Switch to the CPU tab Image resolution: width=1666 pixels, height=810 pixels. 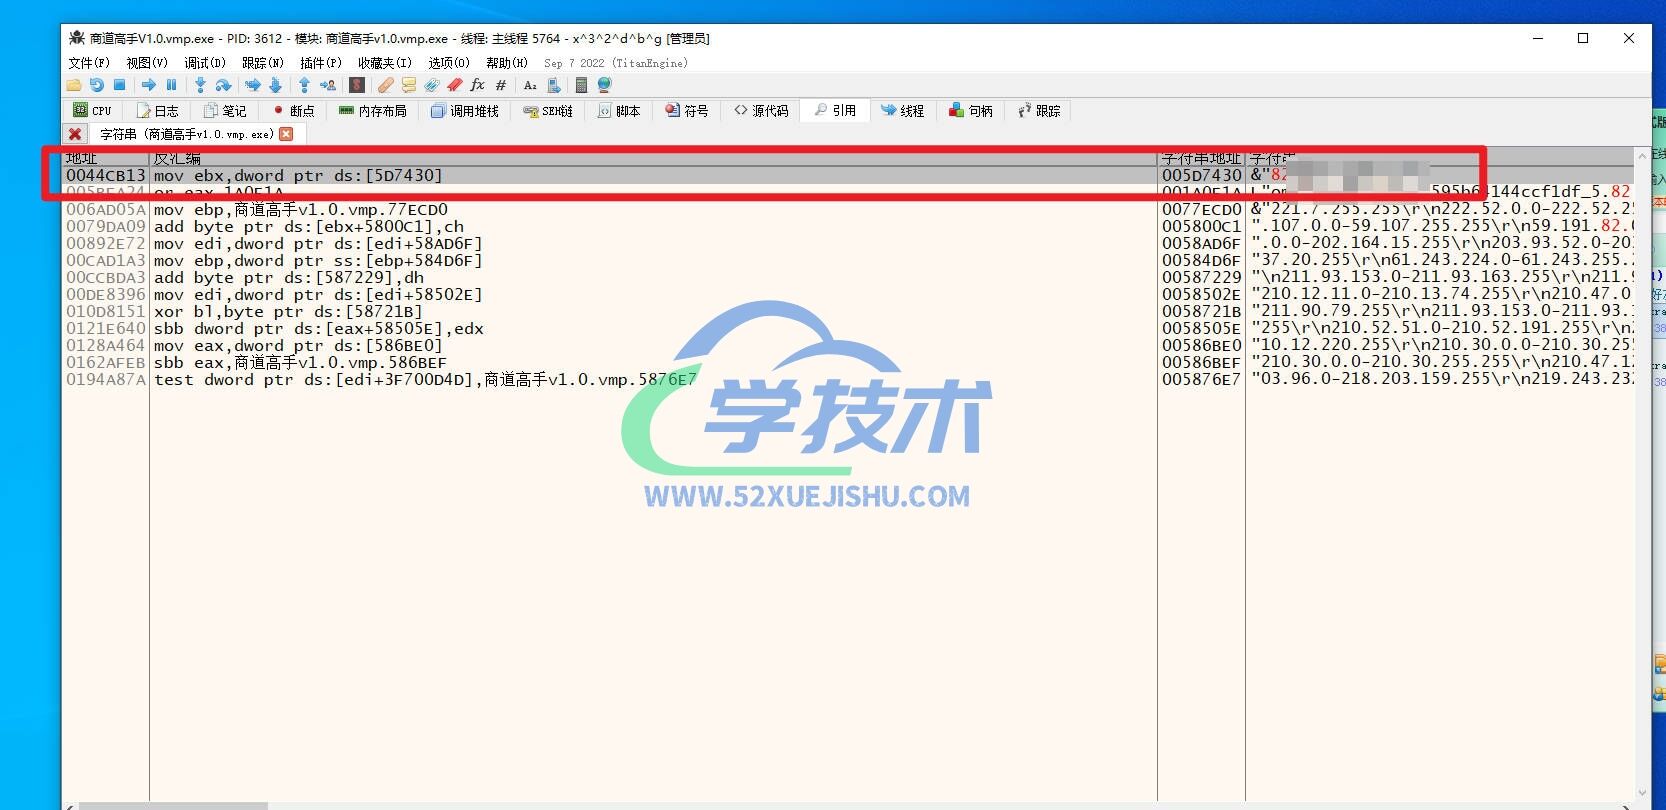[x=92, y=111]
